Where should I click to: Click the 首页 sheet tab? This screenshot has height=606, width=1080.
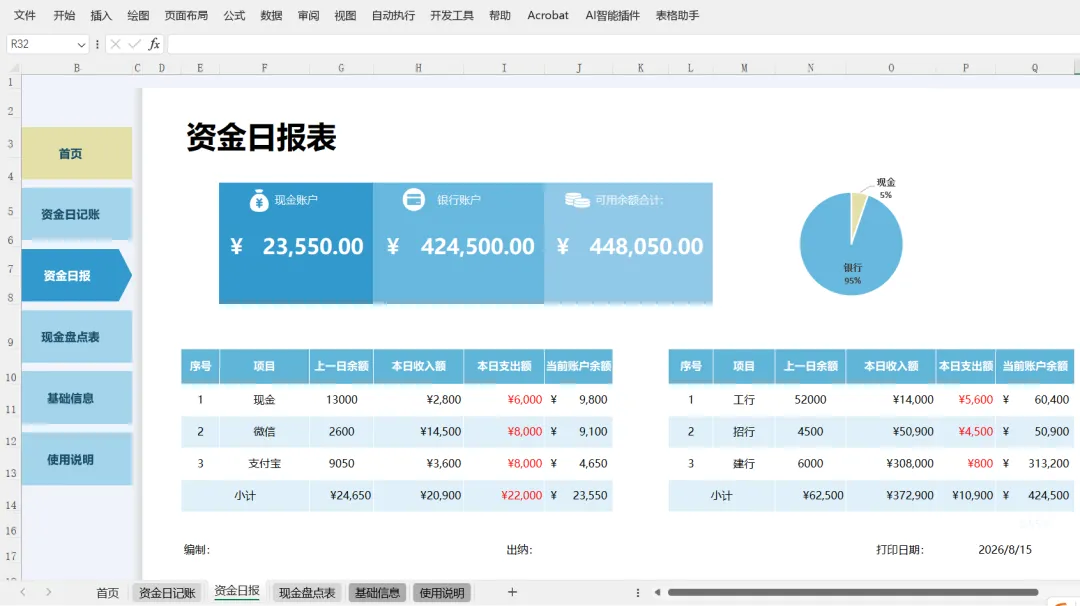[107, 593]
